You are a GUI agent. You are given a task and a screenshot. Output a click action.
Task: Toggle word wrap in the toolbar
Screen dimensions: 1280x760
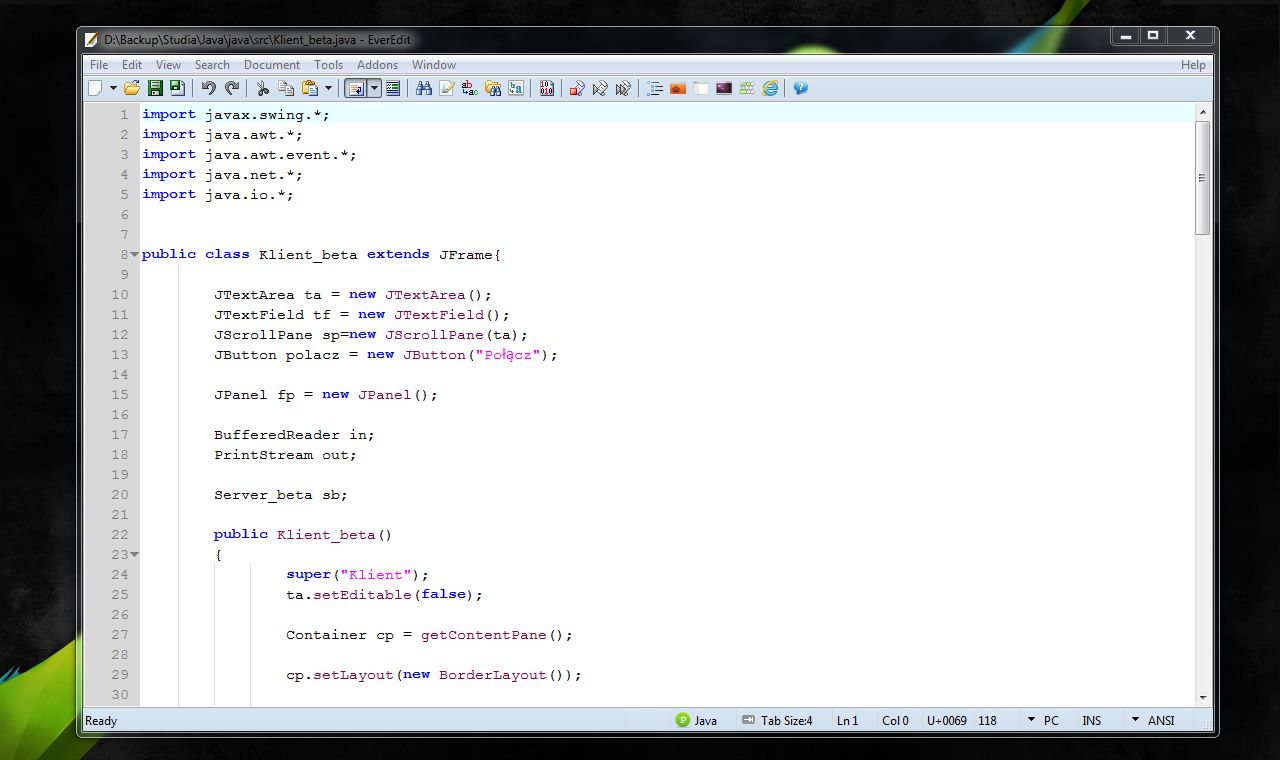coord(358,88)
